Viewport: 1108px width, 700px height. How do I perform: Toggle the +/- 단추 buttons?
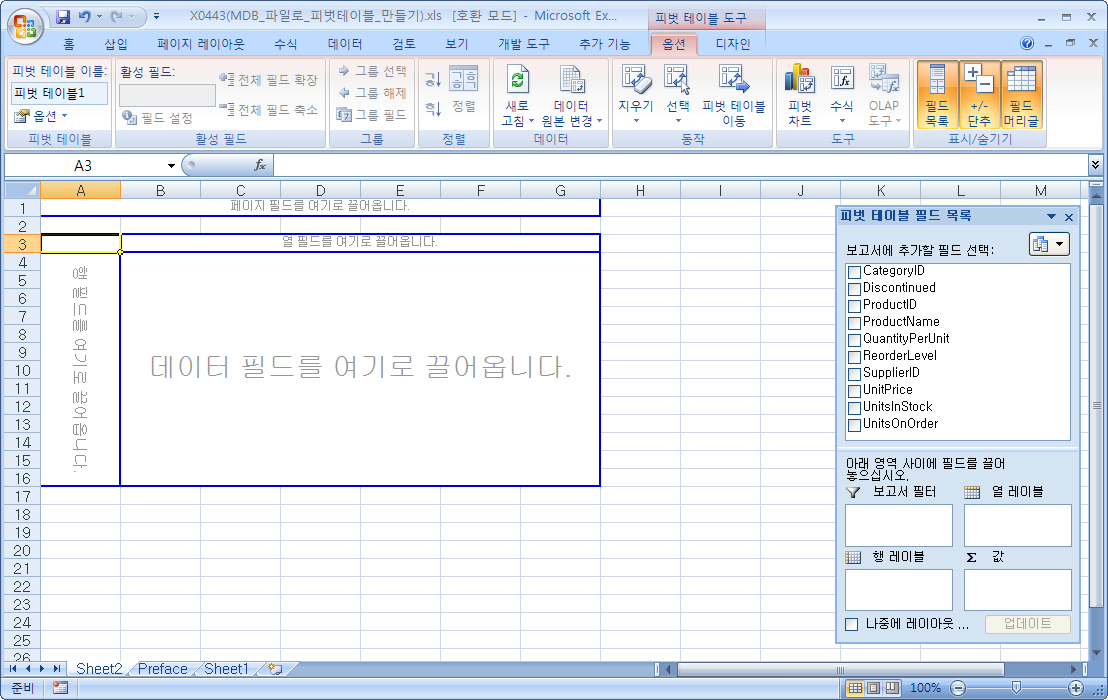pos(979,95)
